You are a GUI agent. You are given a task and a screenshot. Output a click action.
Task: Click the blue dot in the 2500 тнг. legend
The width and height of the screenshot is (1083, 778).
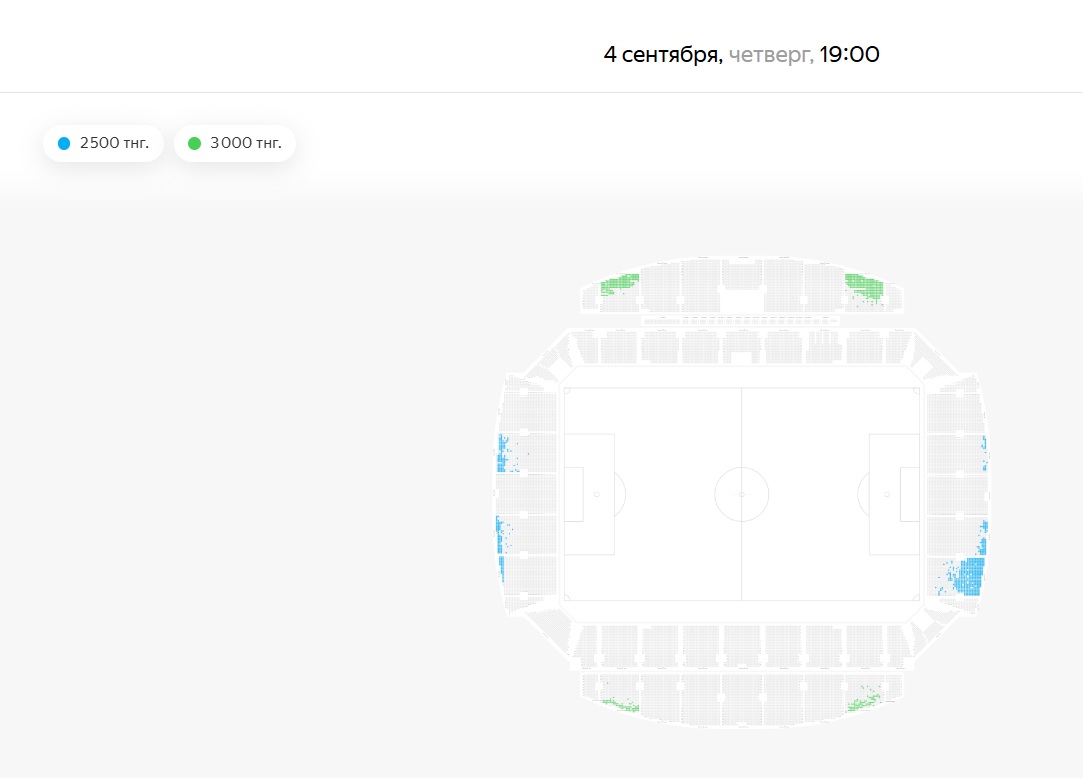[x=64, y=143]
